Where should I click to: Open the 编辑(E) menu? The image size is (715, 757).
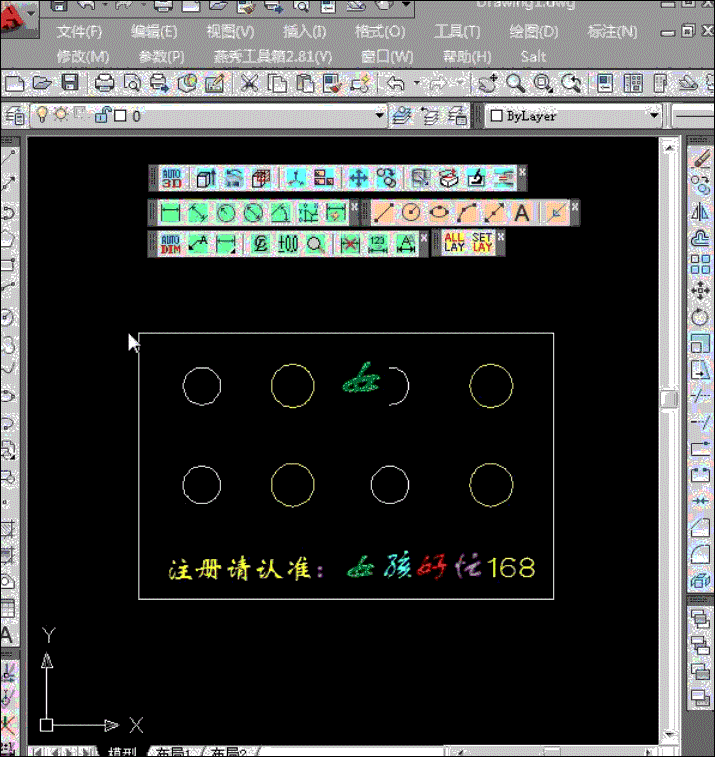pyautogui.click(x=154, y=32)
